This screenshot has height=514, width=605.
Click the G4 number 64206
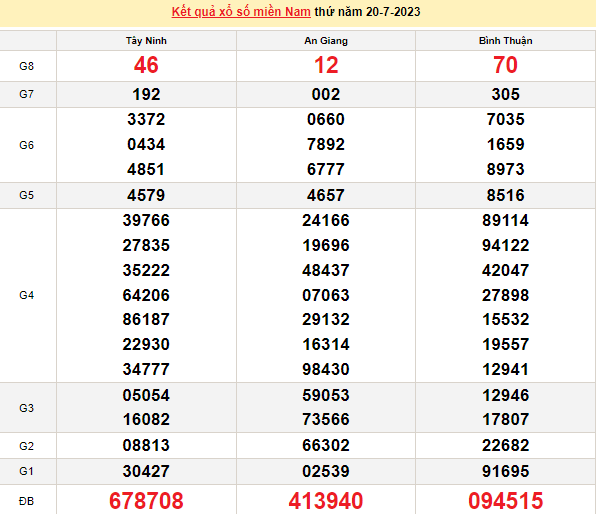click(146, 295)
